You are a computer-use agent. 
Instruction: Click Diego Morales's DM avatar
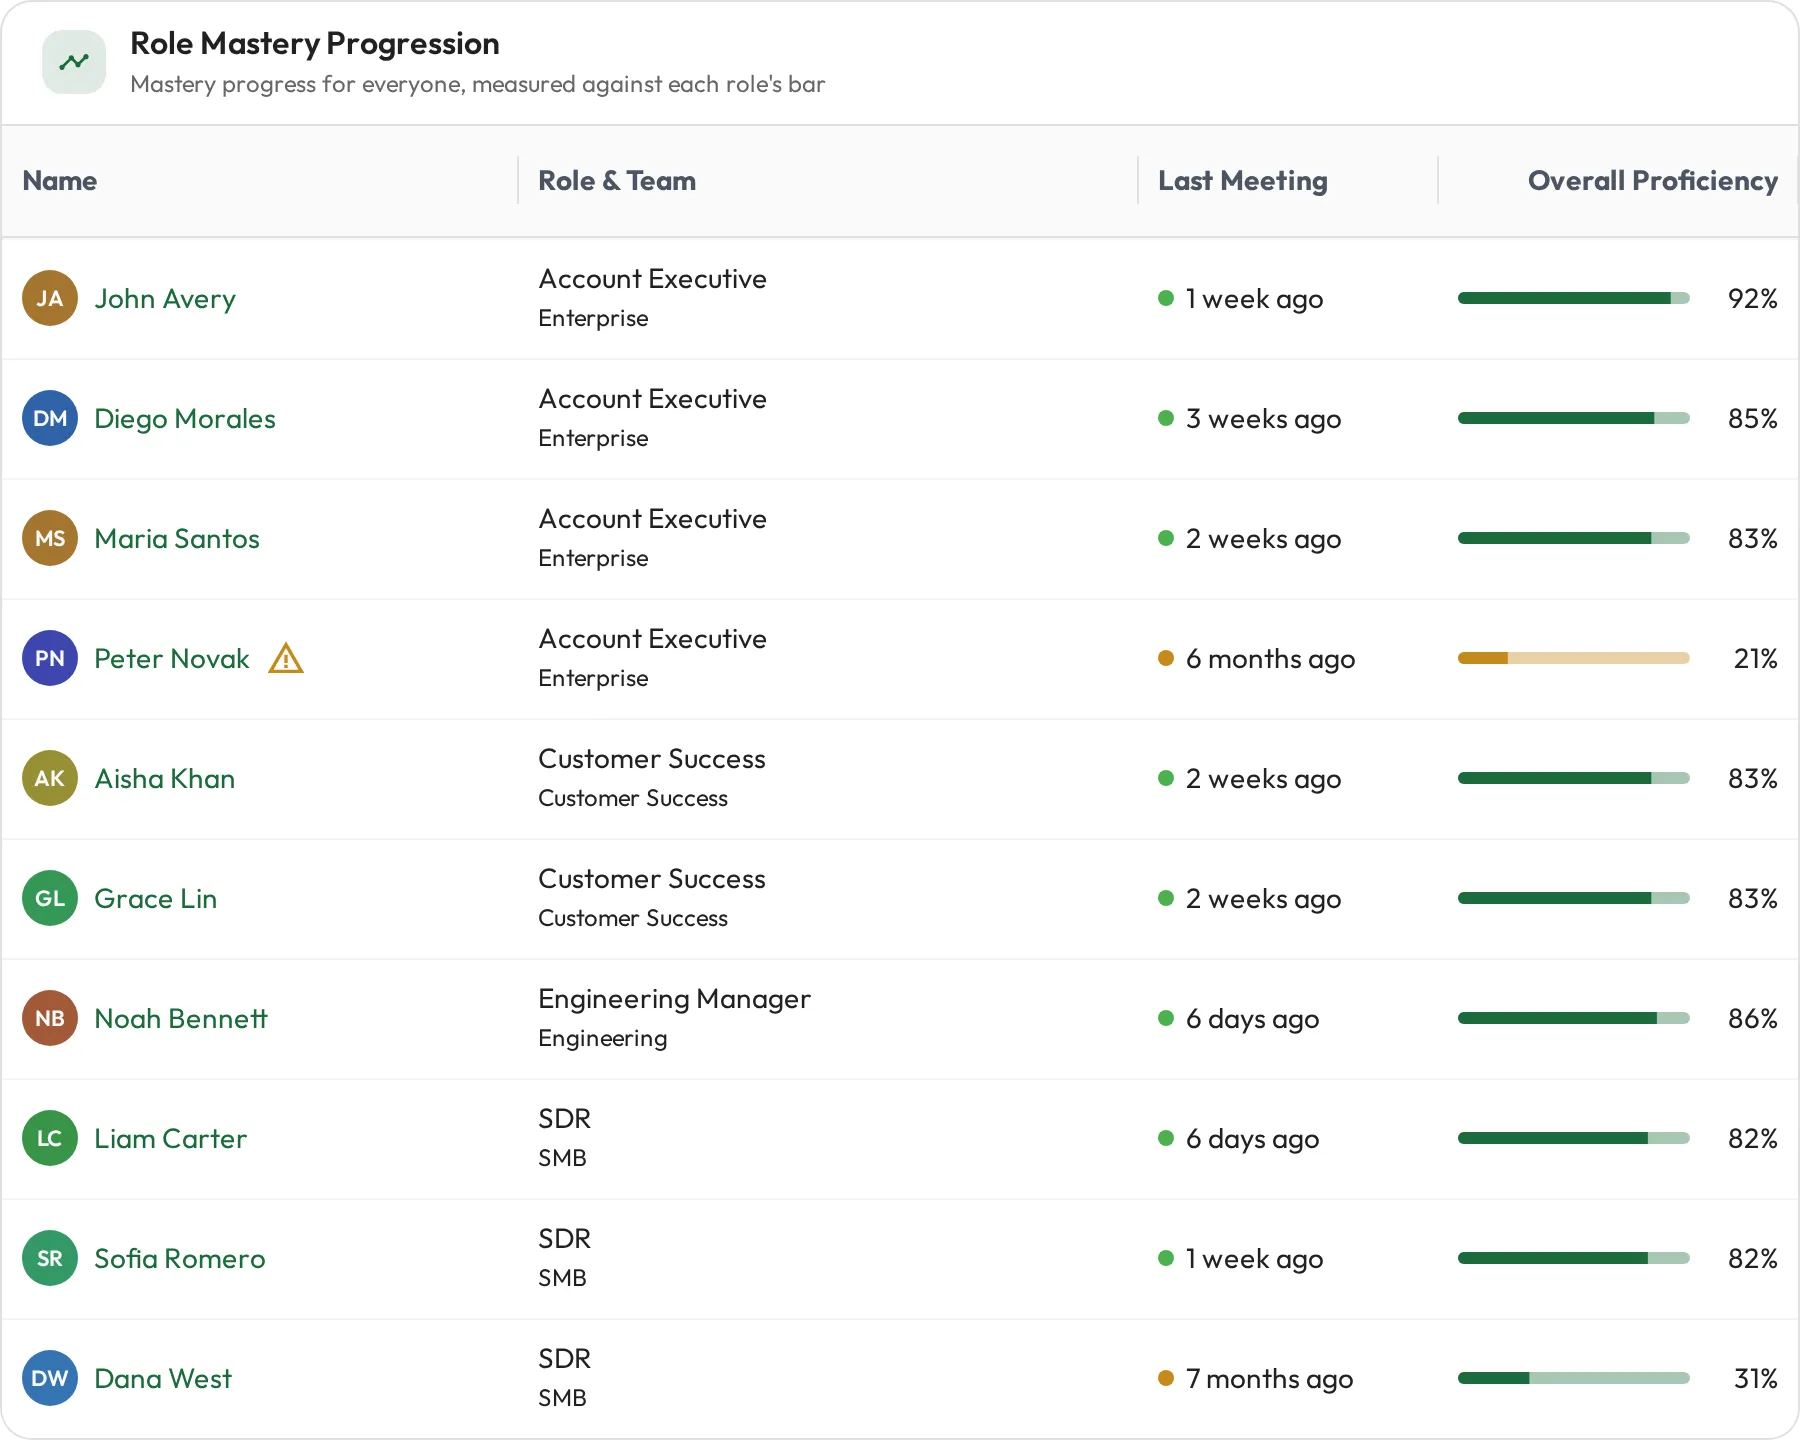tap(50, 418)
